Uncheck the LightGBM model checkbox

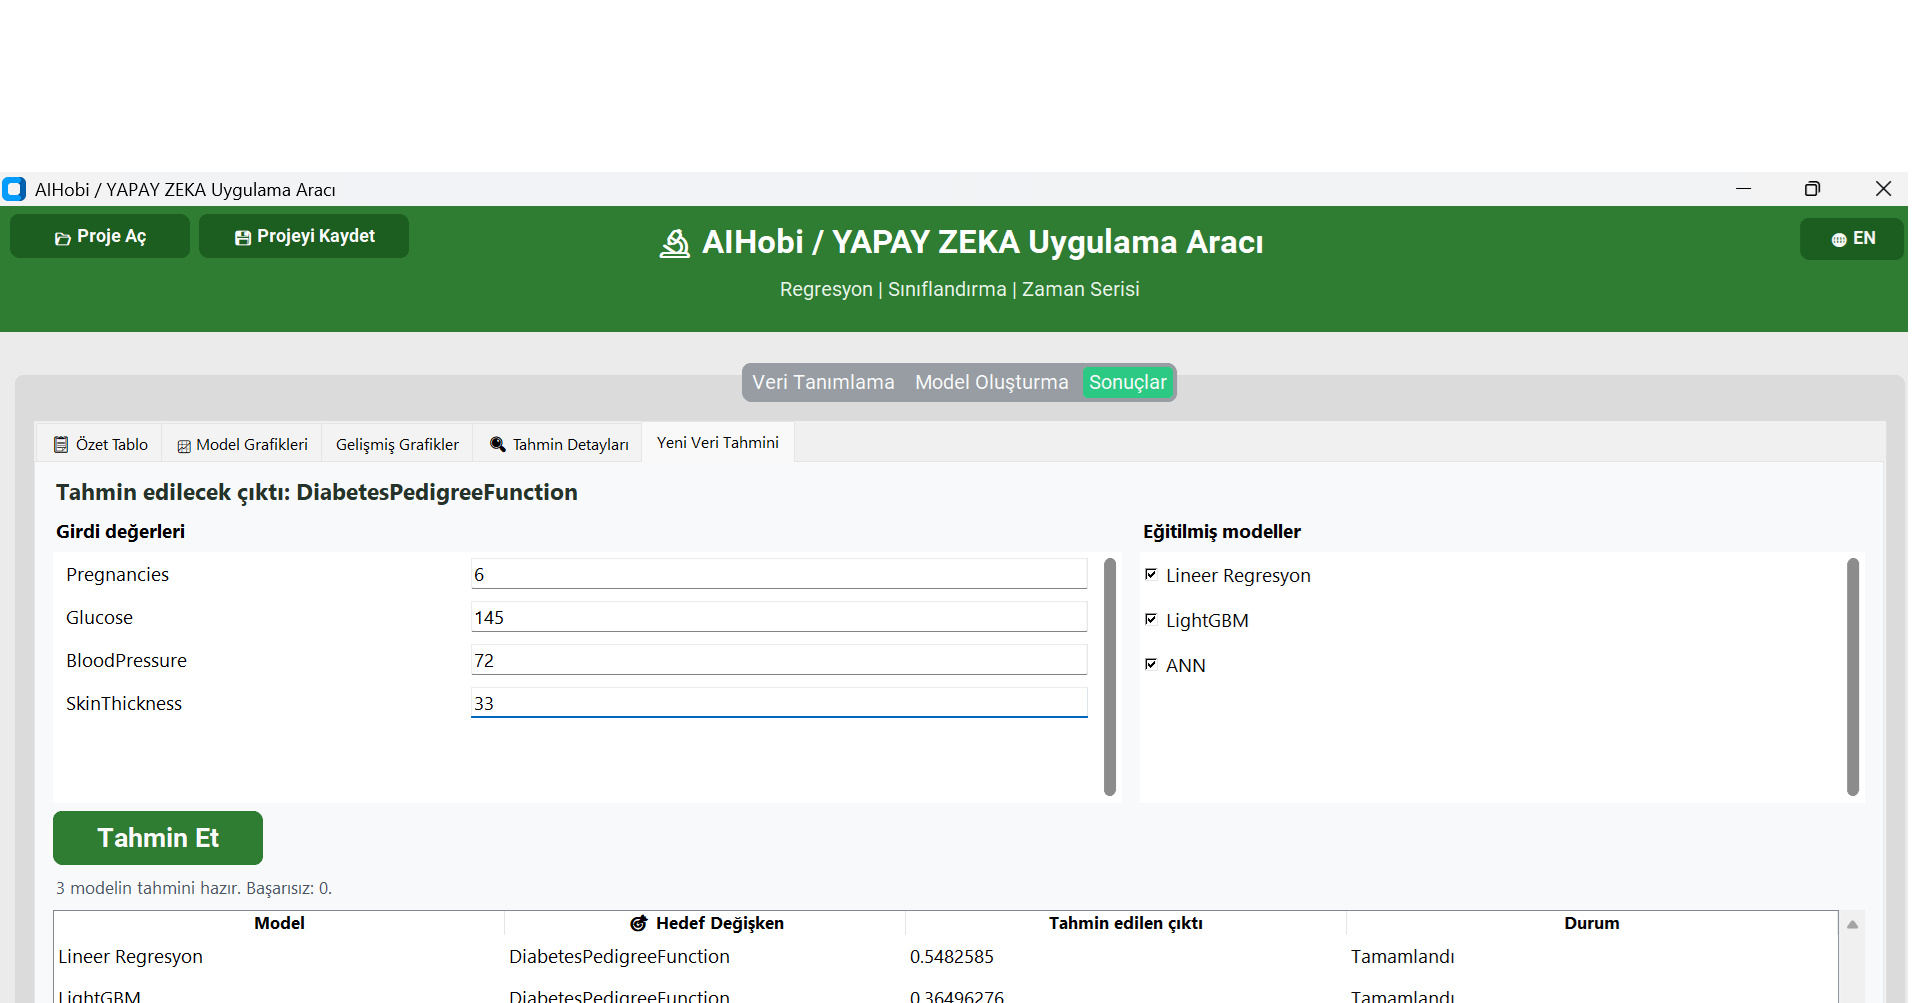tap(1151, 619)
